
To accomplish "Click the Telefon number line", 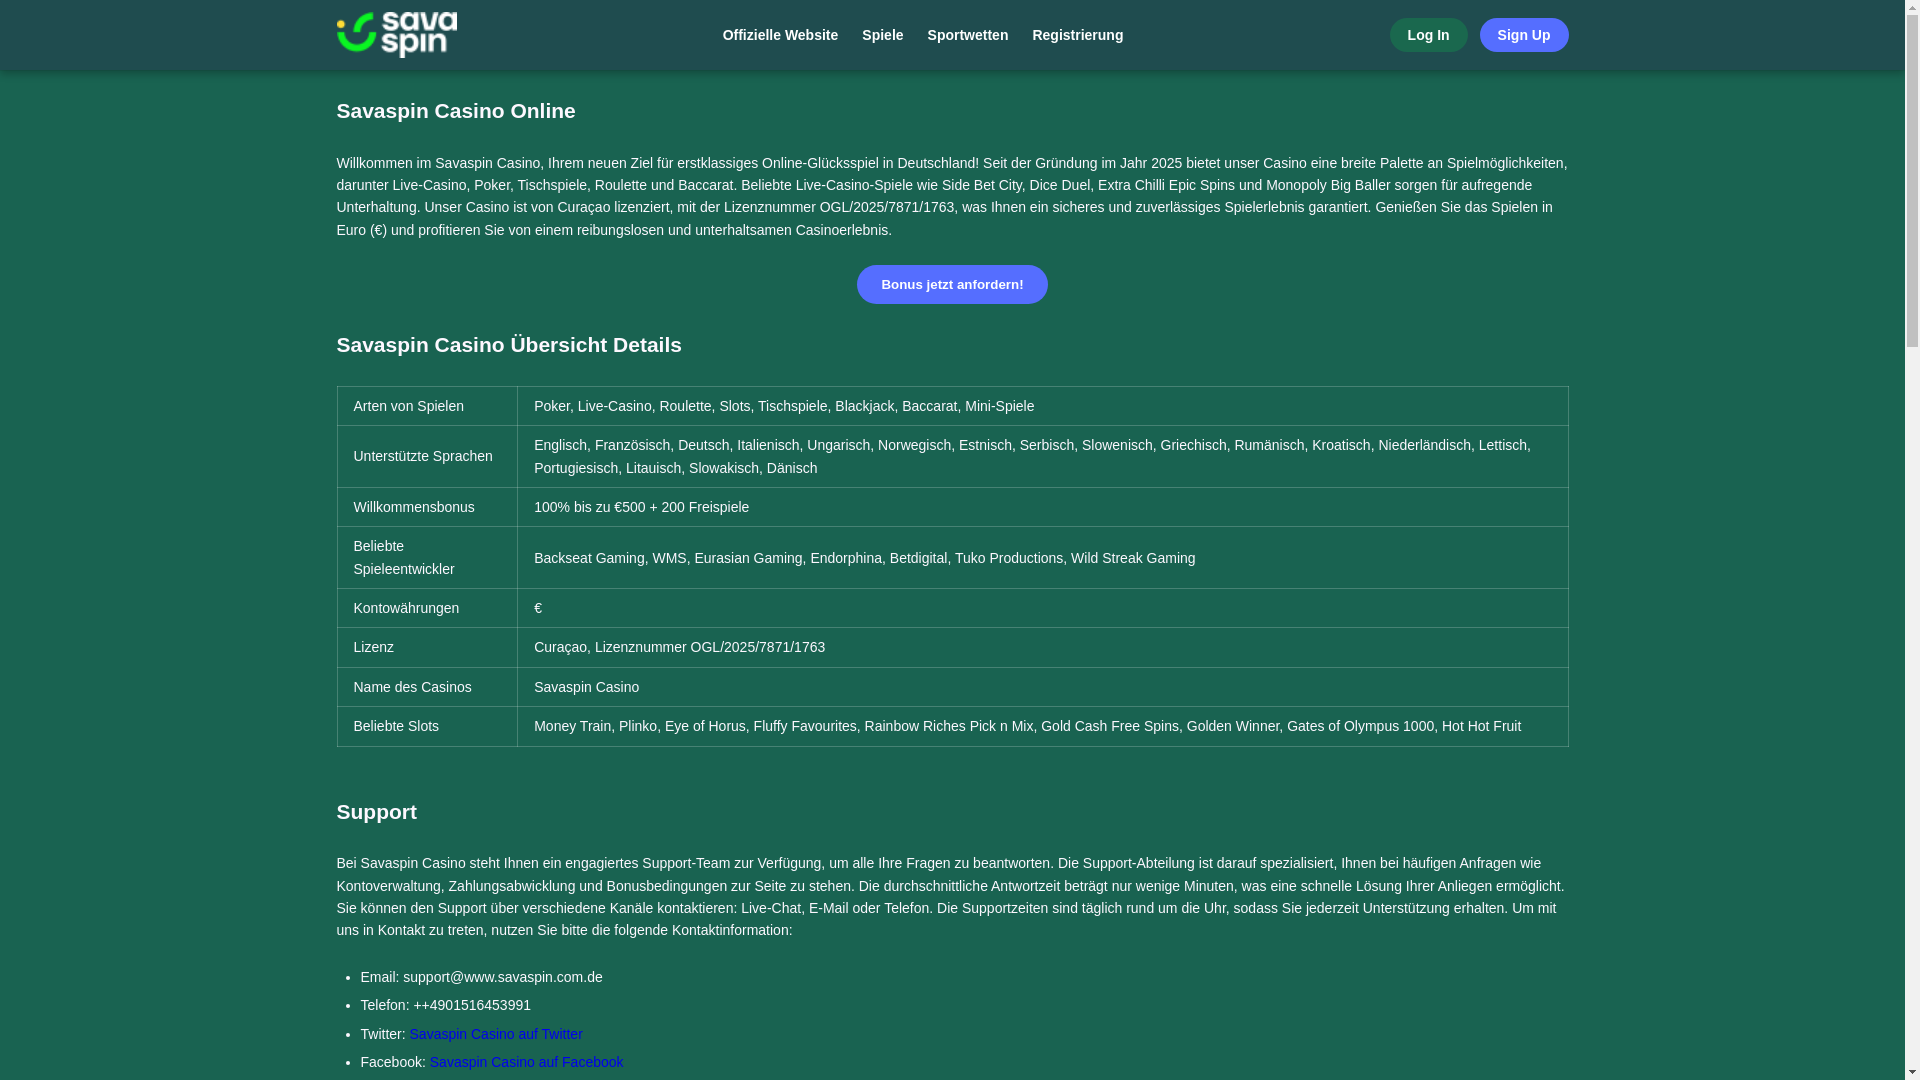I will click(x=445, y=1005).
